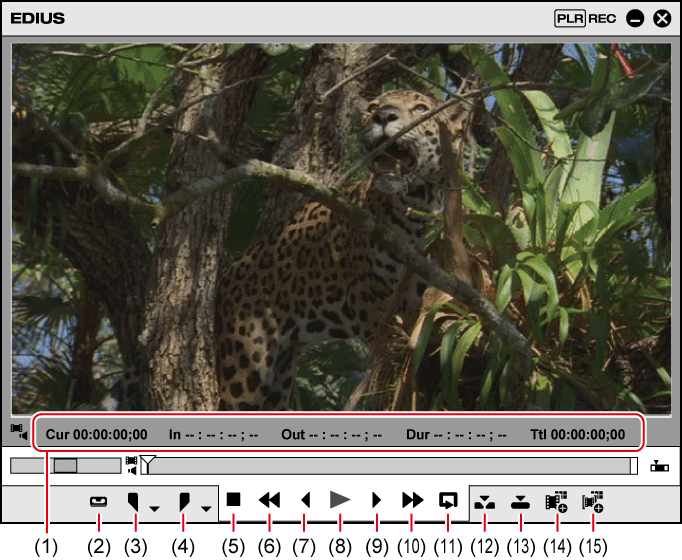
Task: Step forward to next frame
Action: coord(377,500)
